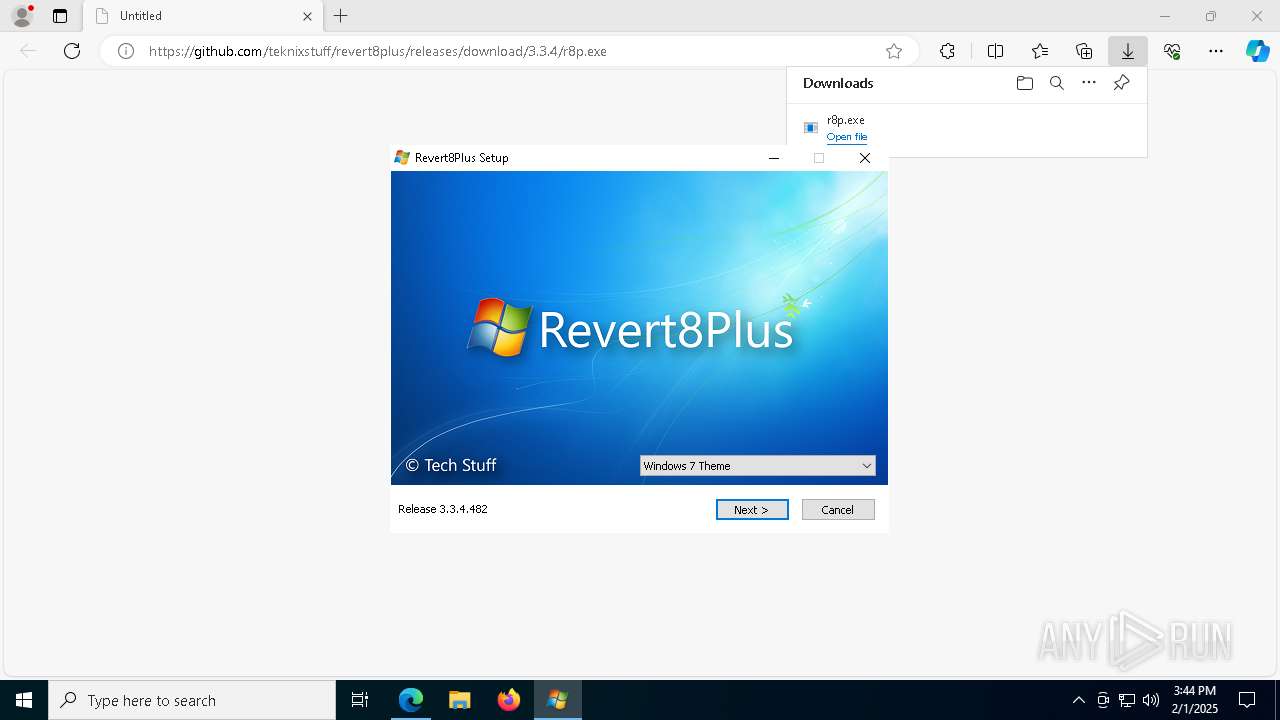Close the Revert8Plus Setup window
This screenshot has width=1280, height=720.
[x=865, y=158]
